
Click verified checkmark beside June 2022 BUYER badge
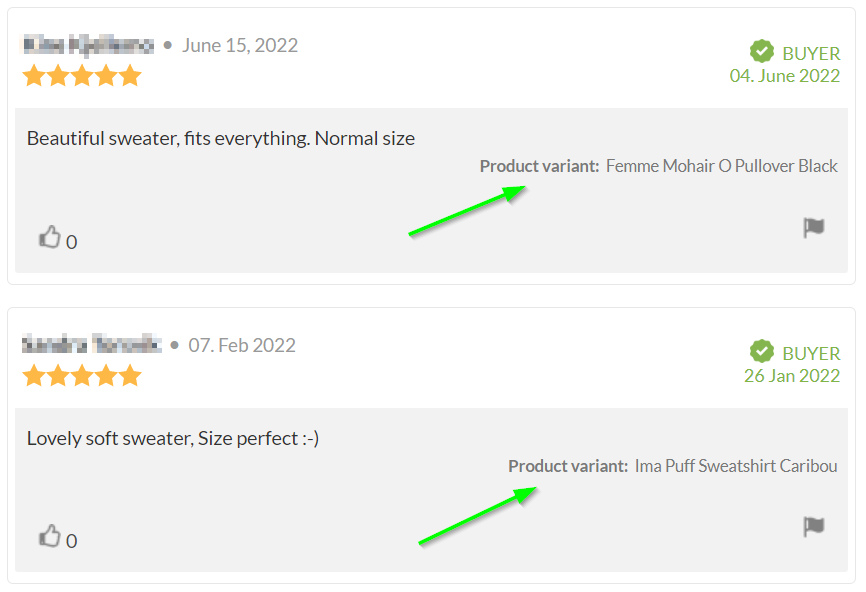pos(762,52)
